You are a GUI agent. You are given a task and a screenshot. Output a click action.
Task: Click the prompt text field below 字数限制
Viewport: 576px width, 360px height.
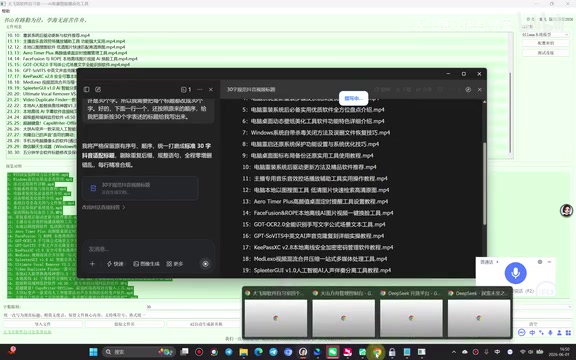(x=121, y=315)
